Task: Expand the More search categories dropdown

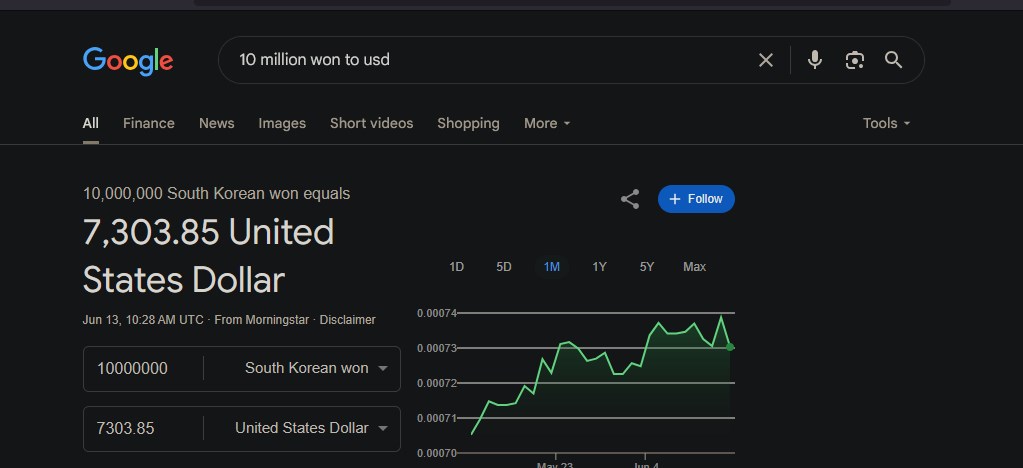Action: pos(547,123)
